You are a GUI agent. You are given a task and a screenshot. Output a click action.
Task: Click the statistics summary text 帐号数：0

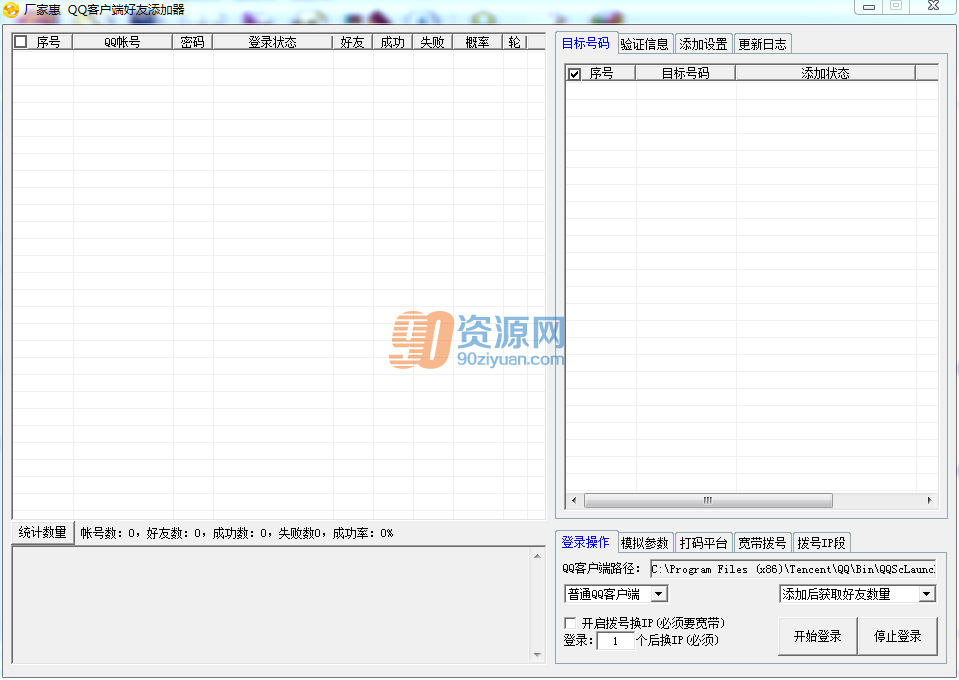click(108, 533)
